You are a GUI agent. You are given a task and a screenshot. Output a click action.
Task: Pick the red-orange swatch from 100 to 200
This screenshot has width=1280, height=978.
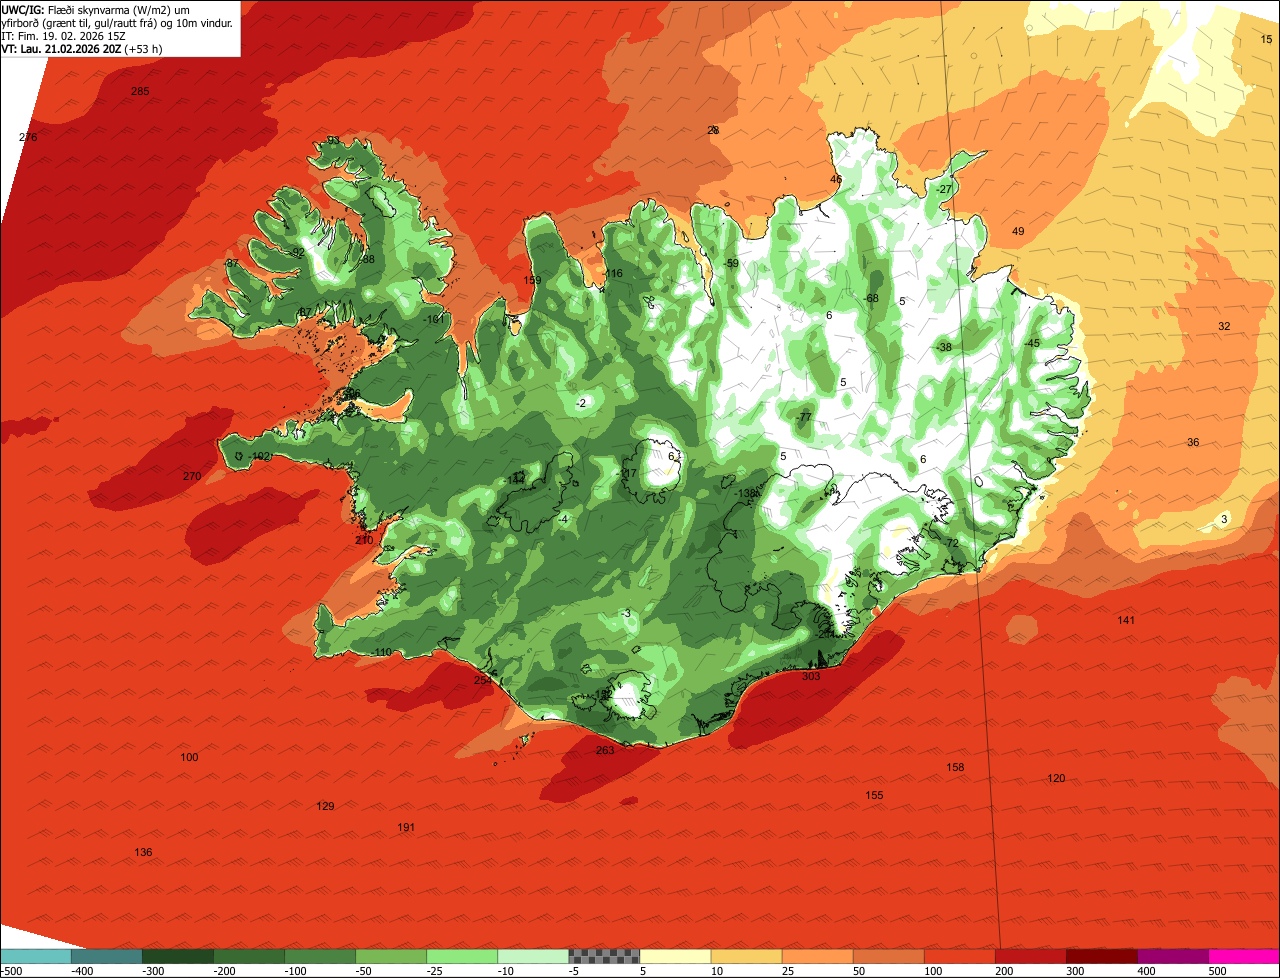tap(959, 955)
